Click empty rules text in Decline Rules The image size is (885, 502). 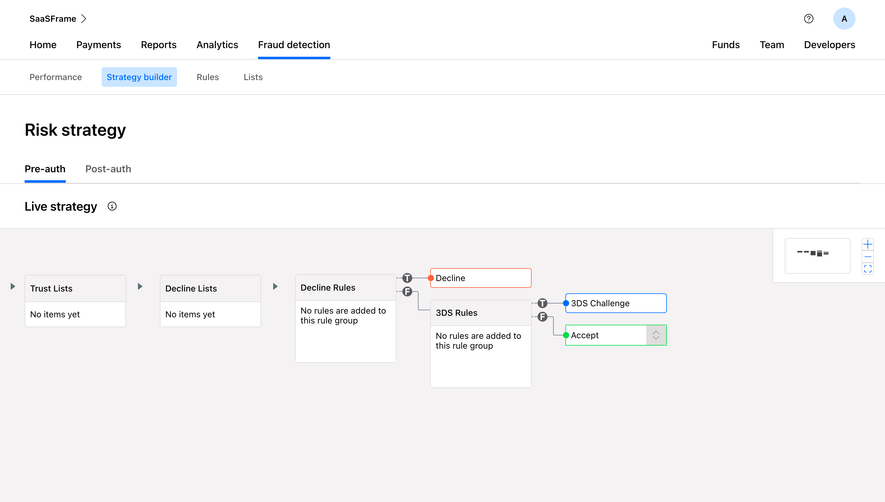click(x=343, y=316)
